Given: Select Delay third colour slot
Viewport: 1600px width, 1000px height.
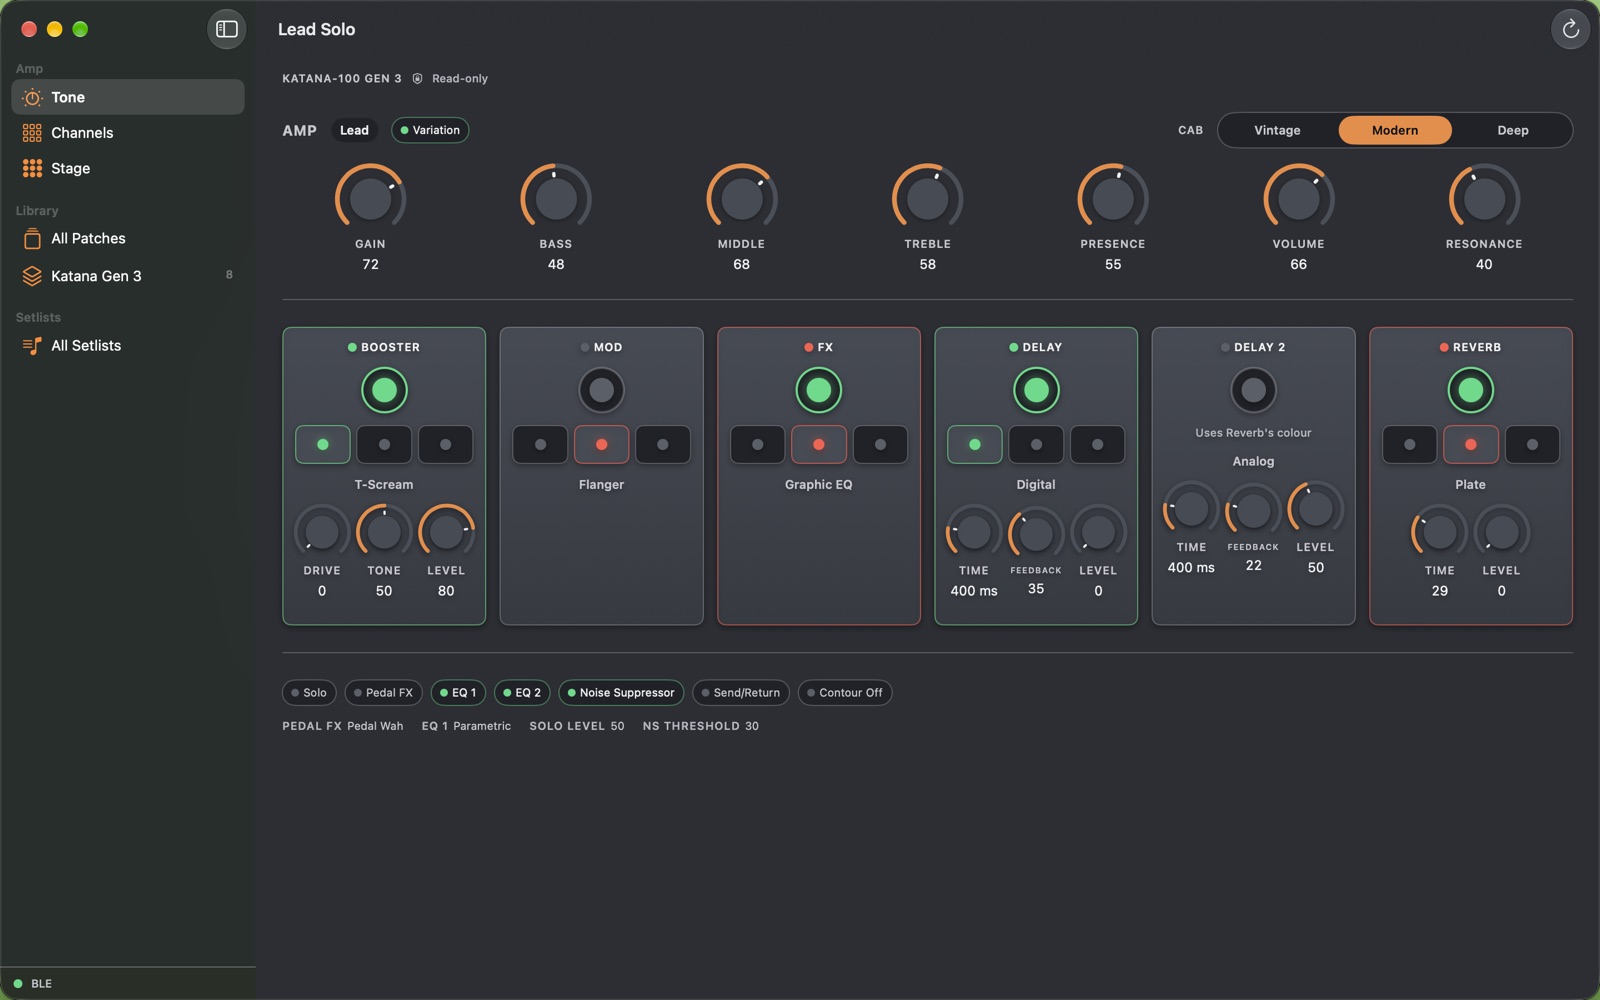Looking at the screenshot, I should (x=1097, y=445).
